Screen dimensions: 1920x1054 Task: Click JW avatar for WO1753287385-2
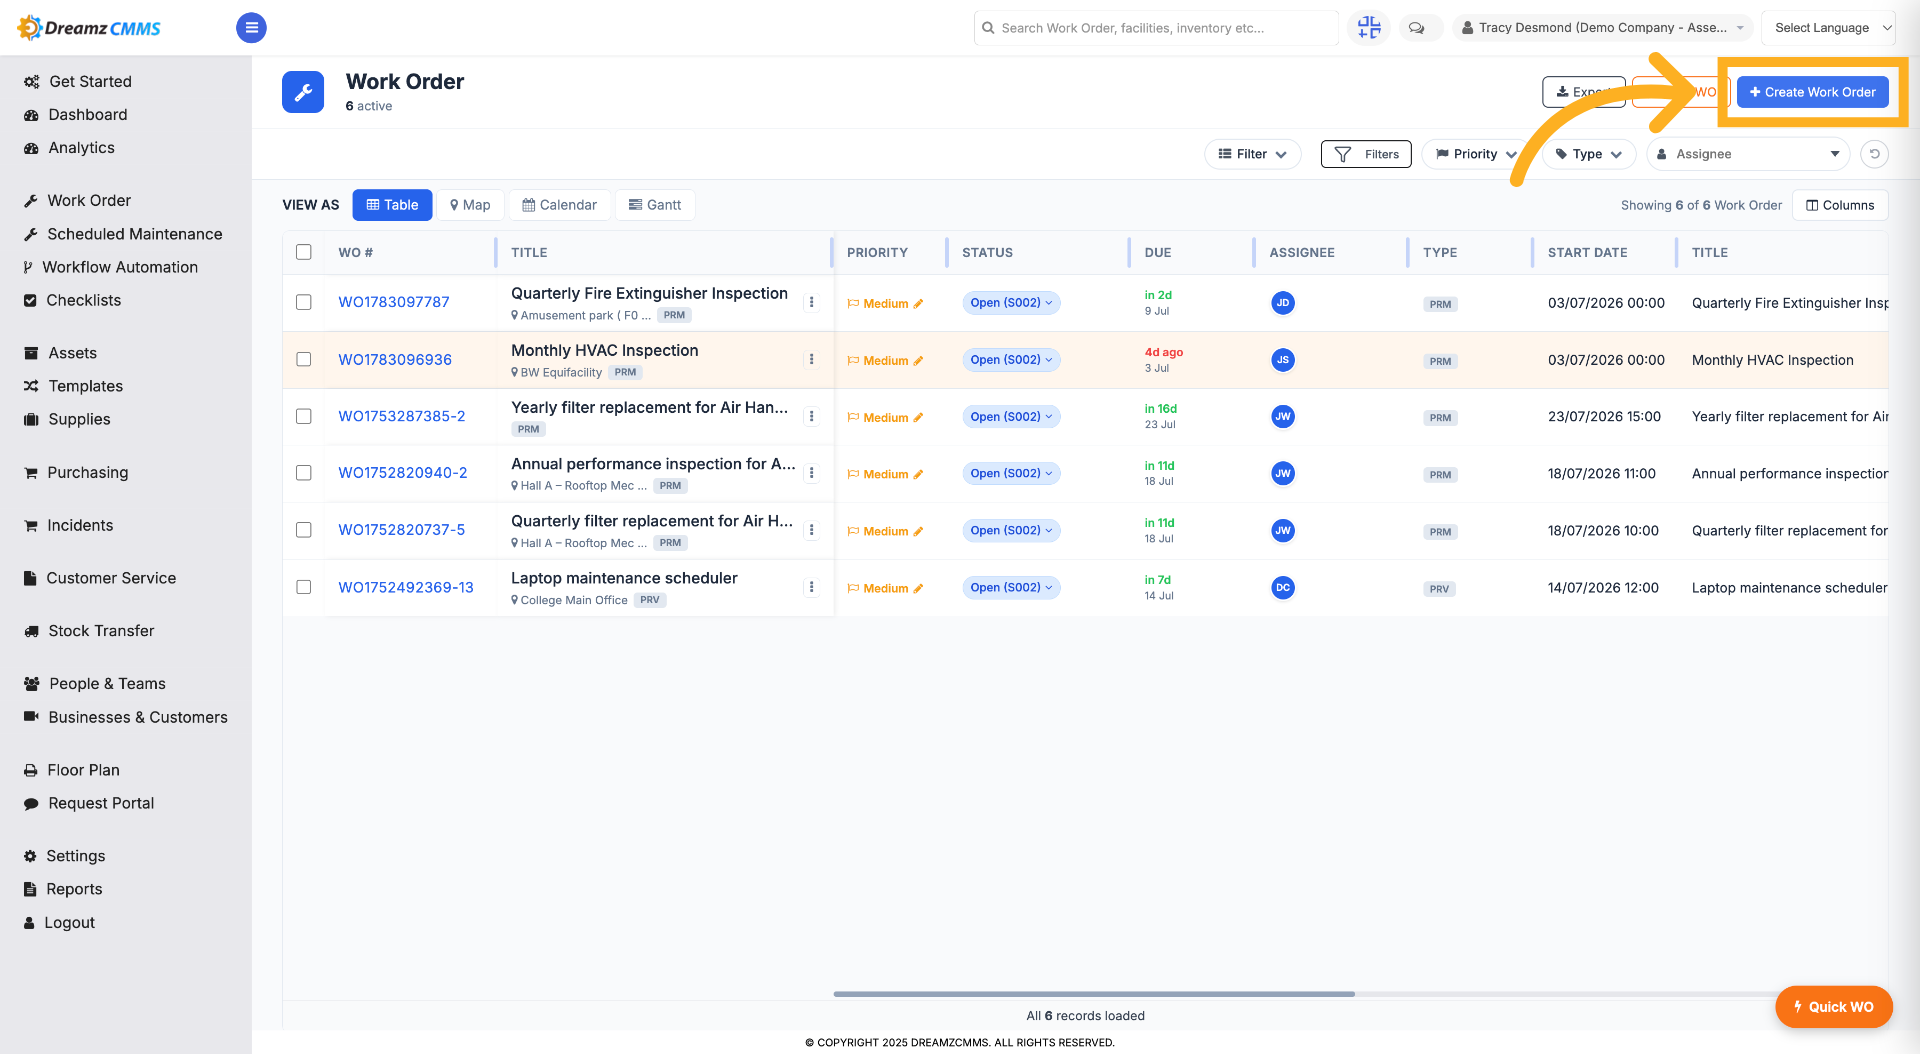[x=1283, y=417]
